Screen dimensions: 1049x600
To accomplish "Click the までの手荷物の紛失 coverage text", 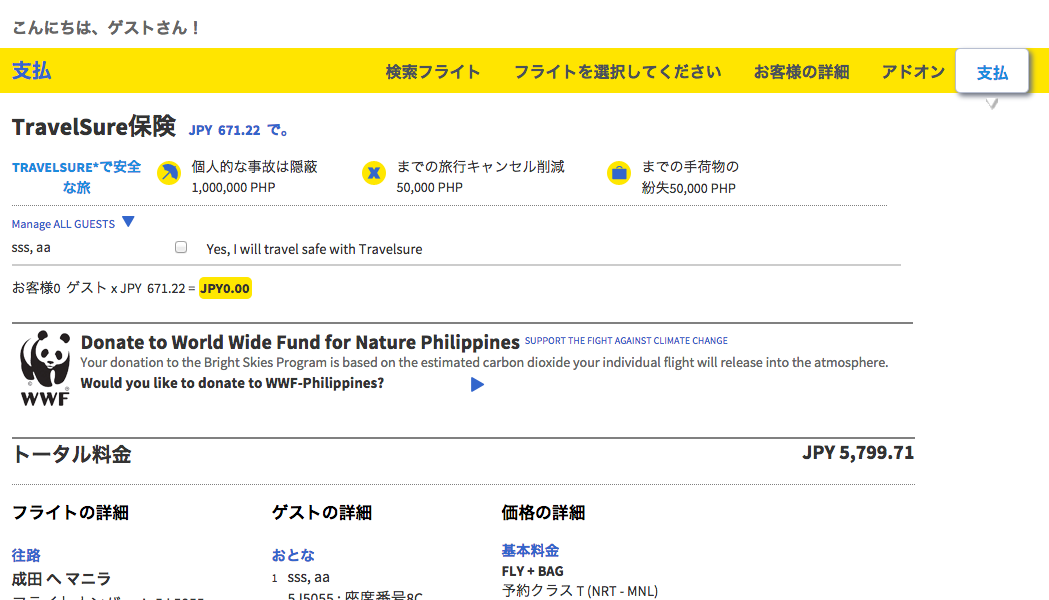I will point(690,177).
